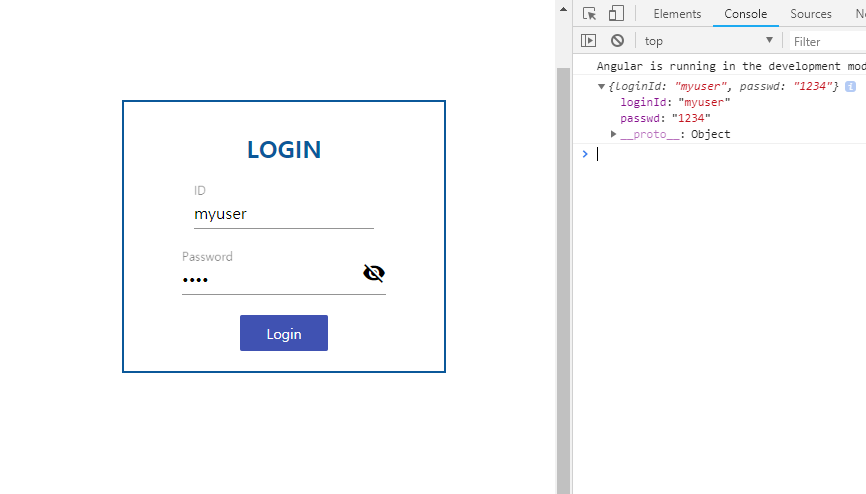Focus the ID input field
Viewport: 866px width, 494px height.
284,214
